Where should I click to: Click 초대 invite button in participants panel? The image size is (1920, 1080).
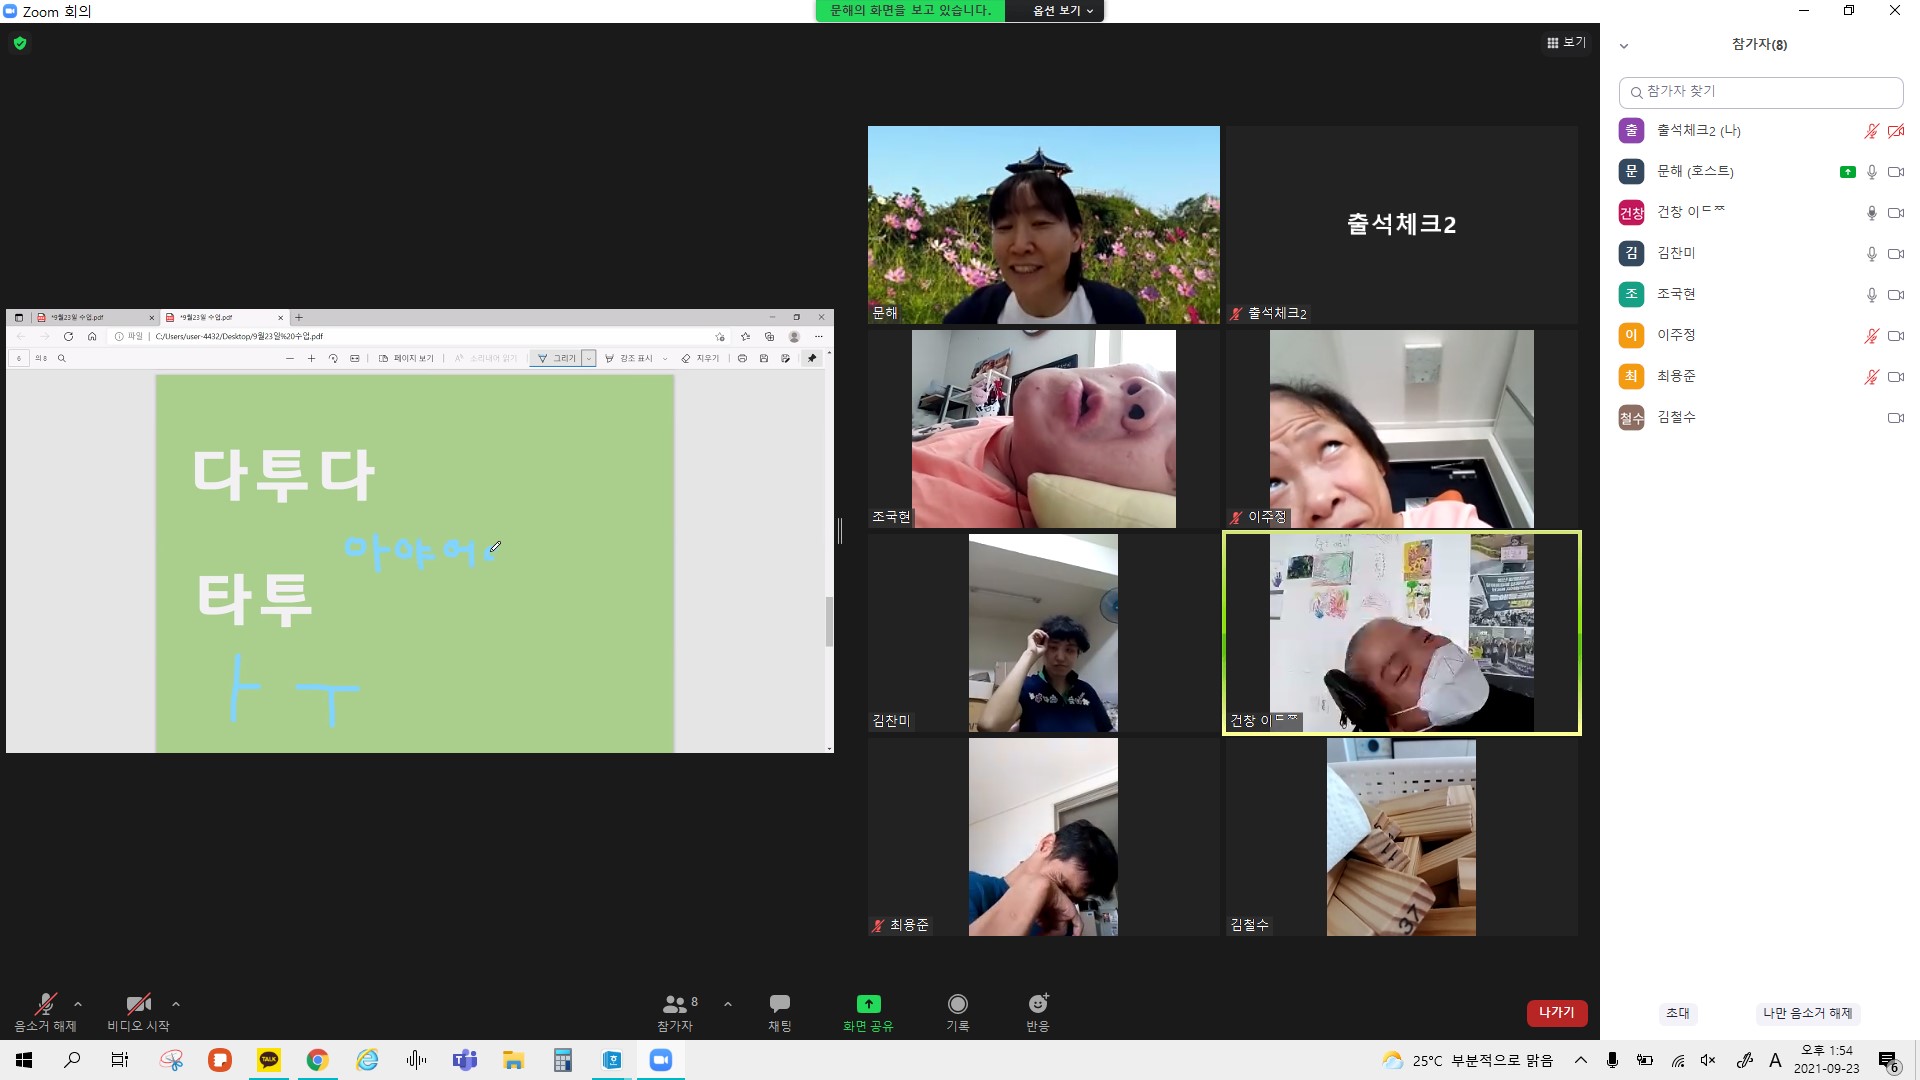coord(1678,1013)
